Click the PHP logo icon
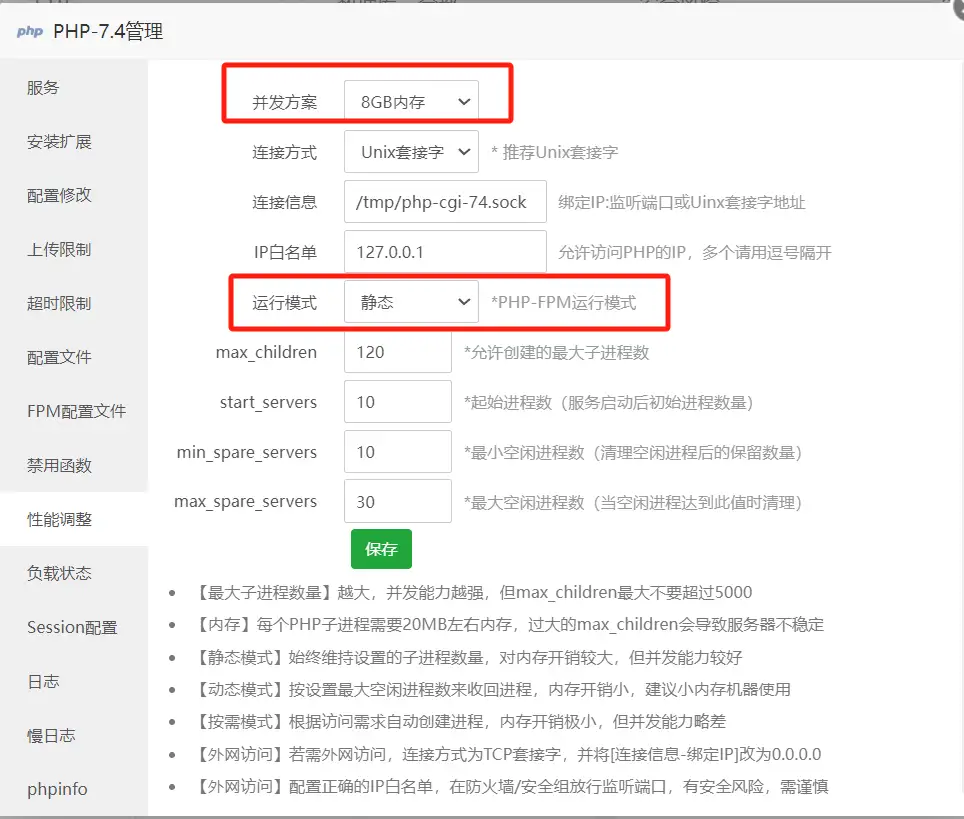The image size is (964, 819). click(29, 31)
